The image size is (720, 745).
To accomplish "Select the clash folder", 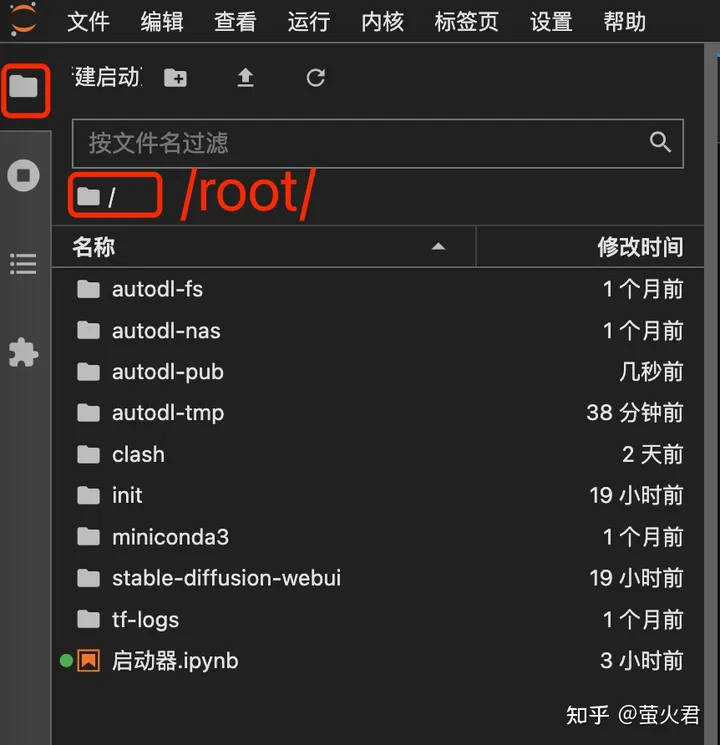I will pyautogui.click(x=378, y=455).
